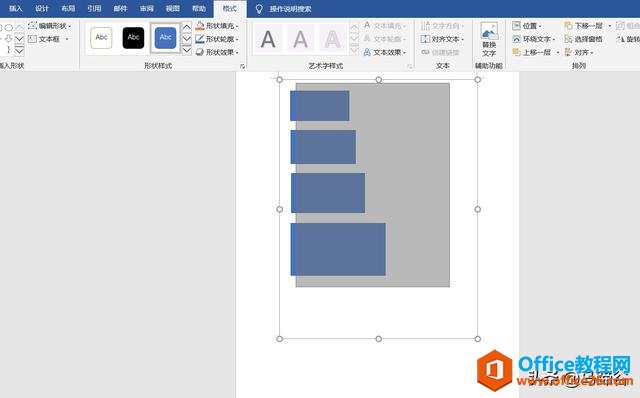Click the 替换文字 alt text icon
Screen dimensions: 640x398
point(489,40)
